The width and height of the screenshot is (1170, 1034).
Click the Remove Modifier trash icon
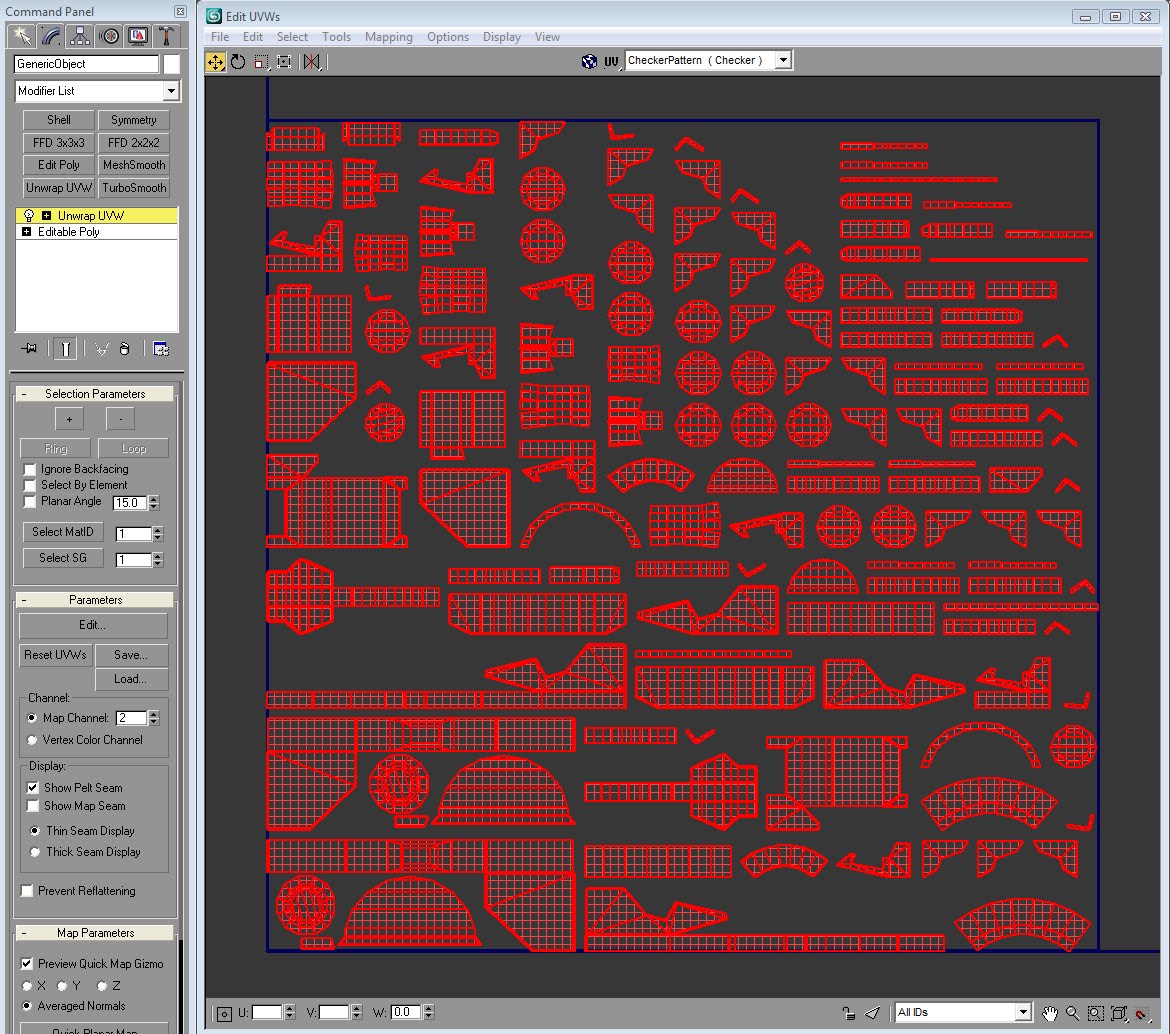pos(125,348)
